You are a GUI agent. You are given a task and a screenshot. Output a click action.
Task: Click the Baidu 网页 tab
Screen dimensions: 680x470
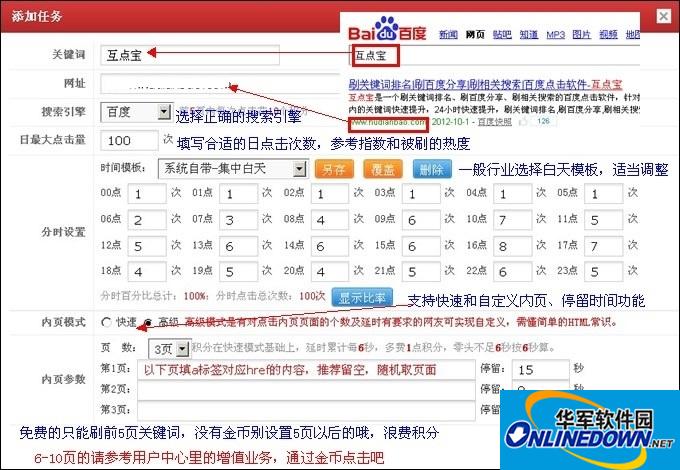pyautogui.click(x=475, y=34)
